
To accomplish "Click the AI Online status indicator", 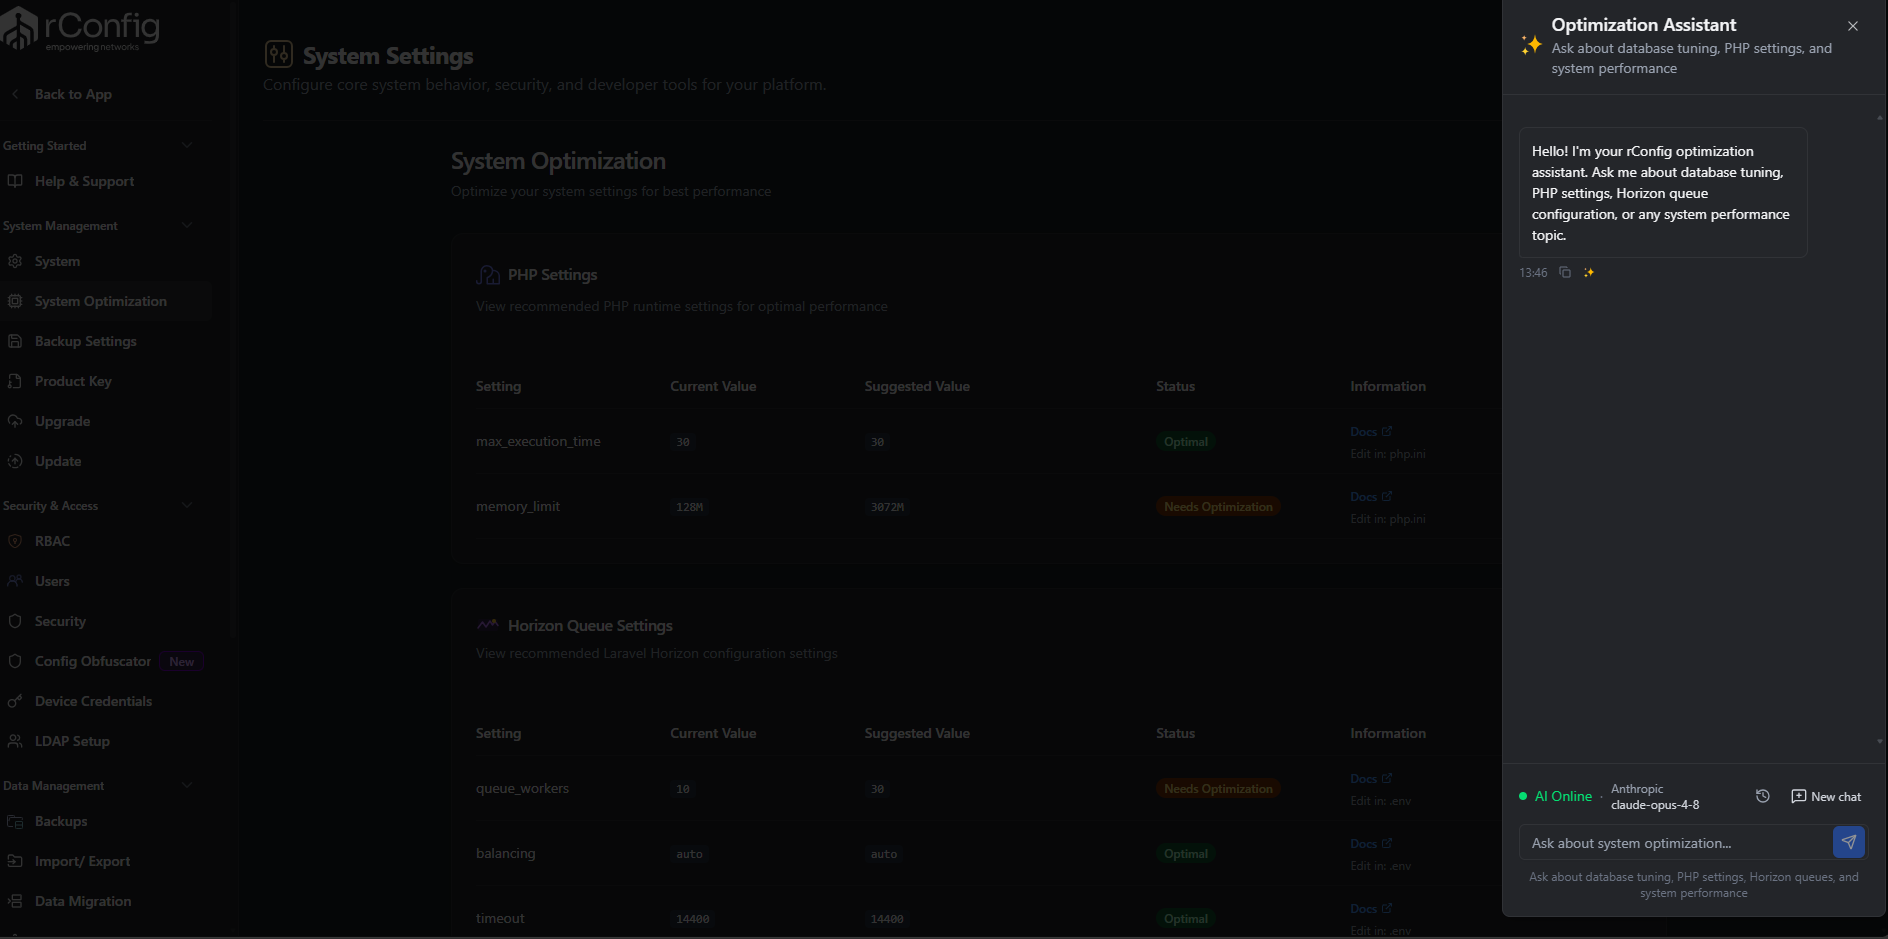I will coord(1555,796).
